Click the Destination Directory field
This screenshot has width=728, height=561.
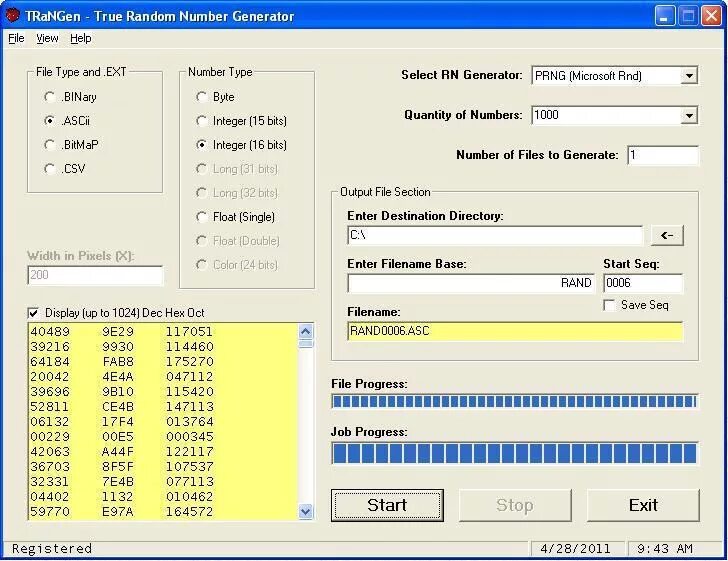(495, 235)
